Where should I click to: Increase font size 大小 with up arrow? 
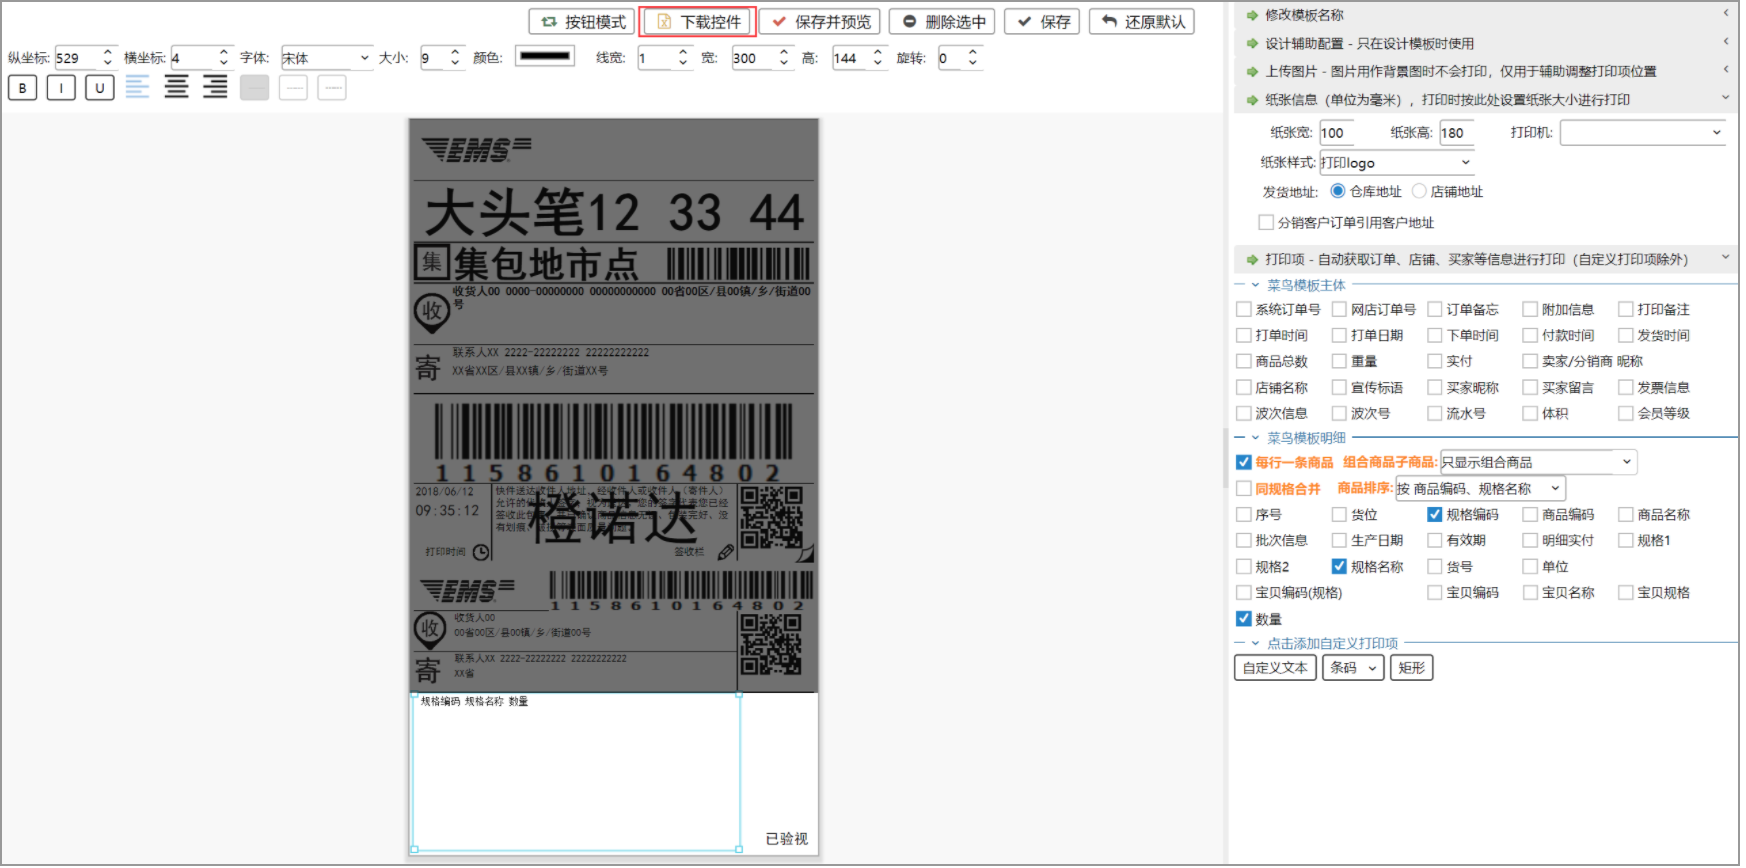tap(456, 52)
